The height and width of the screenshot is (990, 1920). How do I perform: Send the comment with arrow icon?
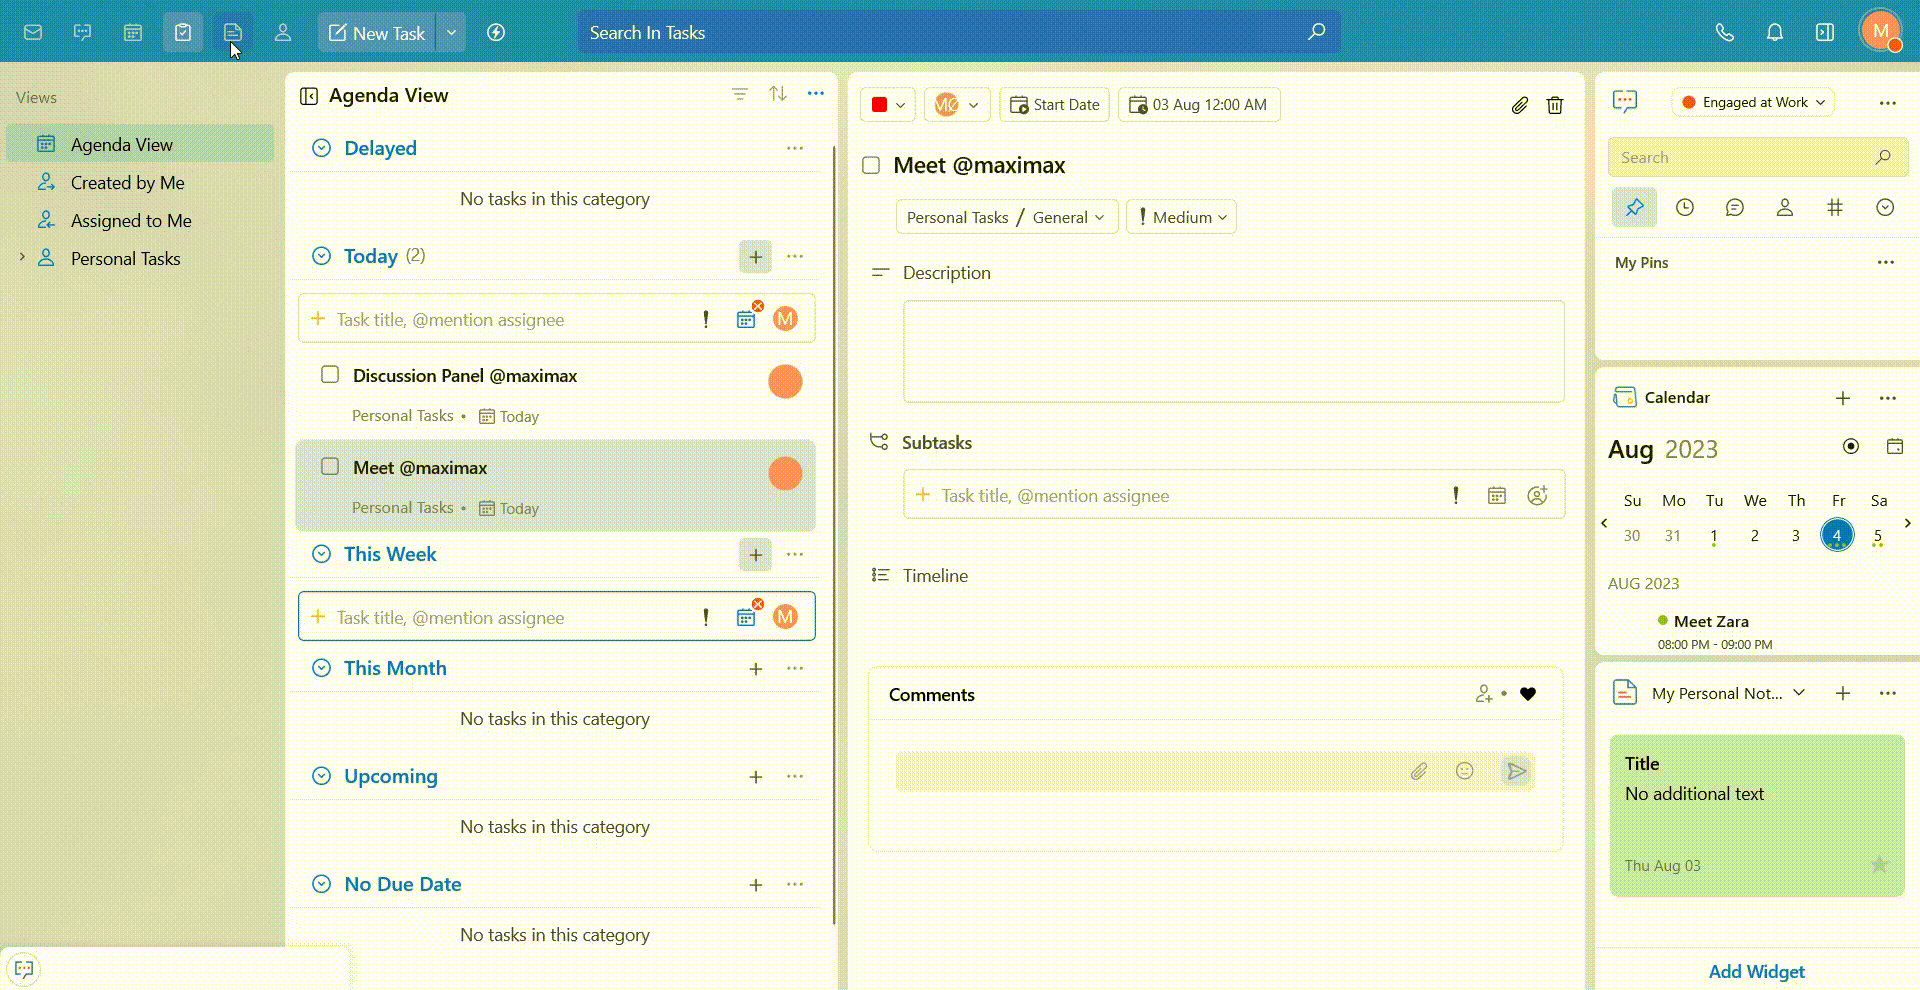point(1516,771)
